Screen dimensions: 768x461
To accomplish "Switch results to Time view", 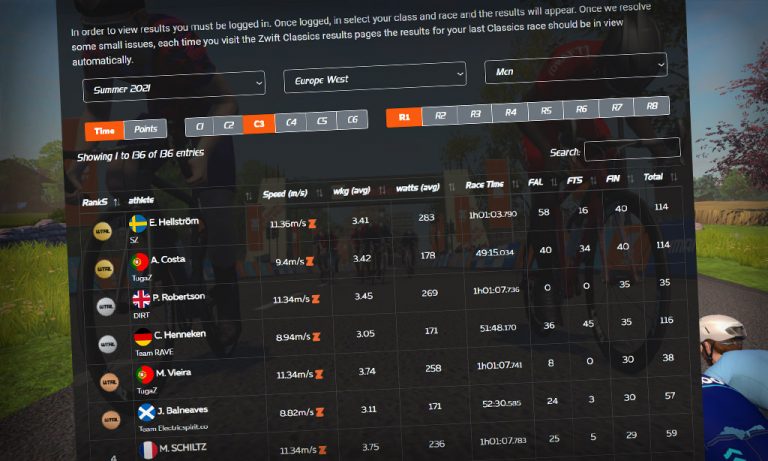I will 104,131.
